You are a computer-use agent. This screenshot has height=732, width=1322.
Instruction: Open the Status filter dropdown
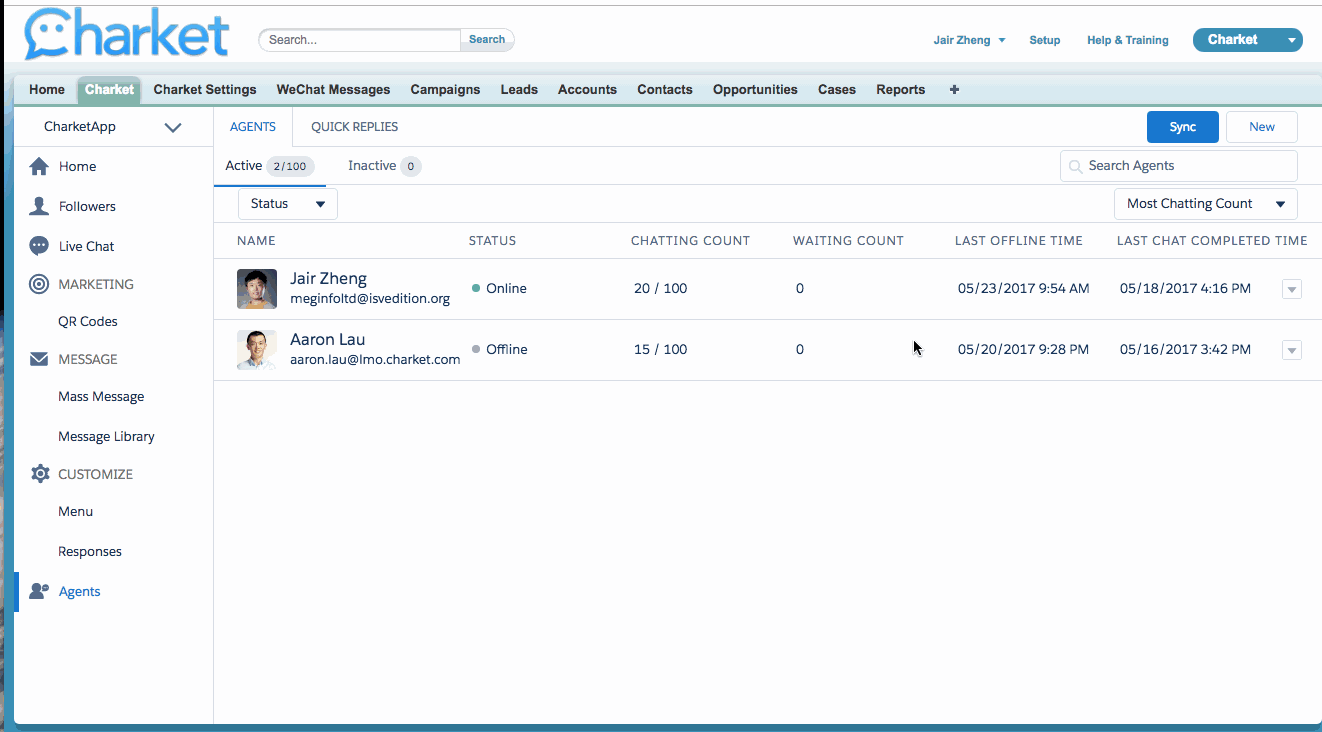(x=288, y=204)
